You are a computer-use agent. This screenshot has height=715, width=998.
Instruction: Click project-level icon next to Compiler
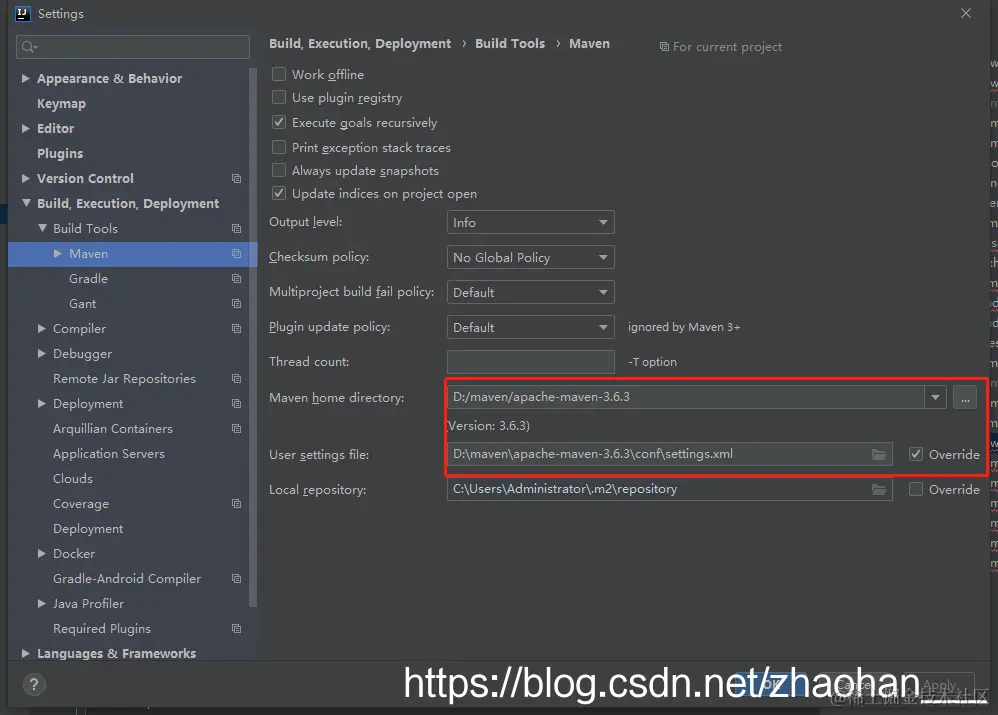point(236,329)
